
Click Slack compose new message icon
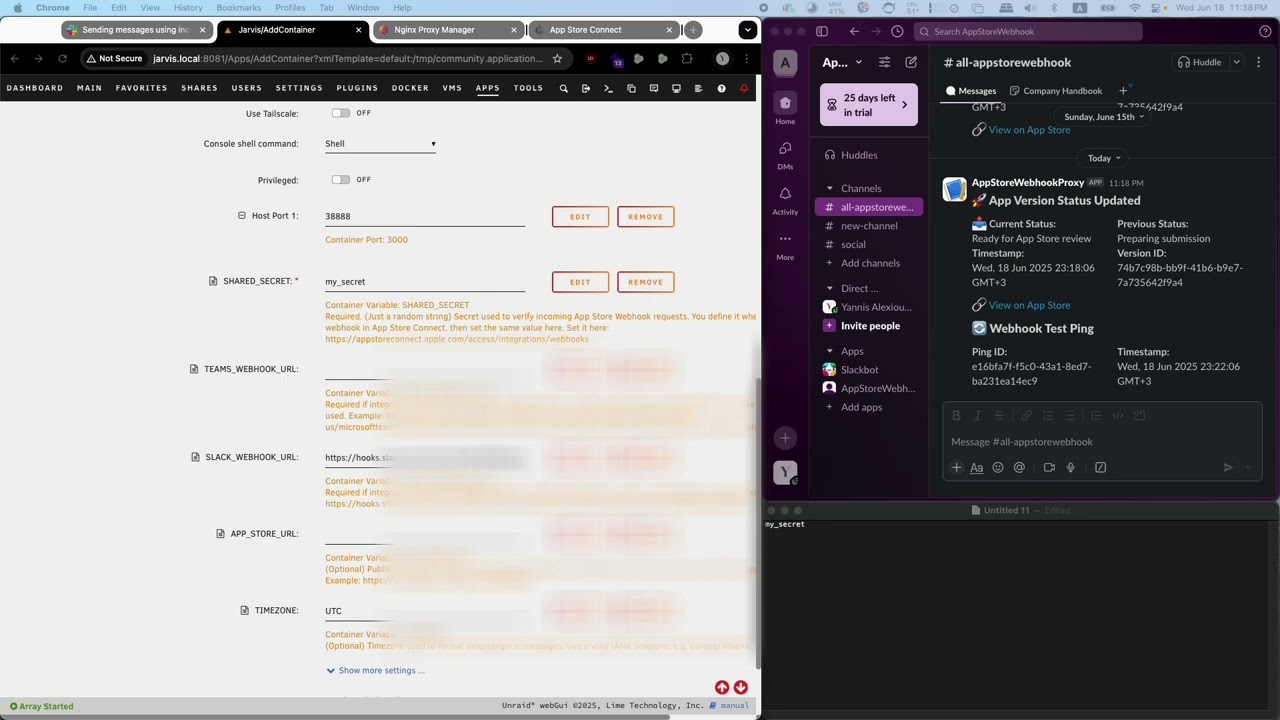911,62
